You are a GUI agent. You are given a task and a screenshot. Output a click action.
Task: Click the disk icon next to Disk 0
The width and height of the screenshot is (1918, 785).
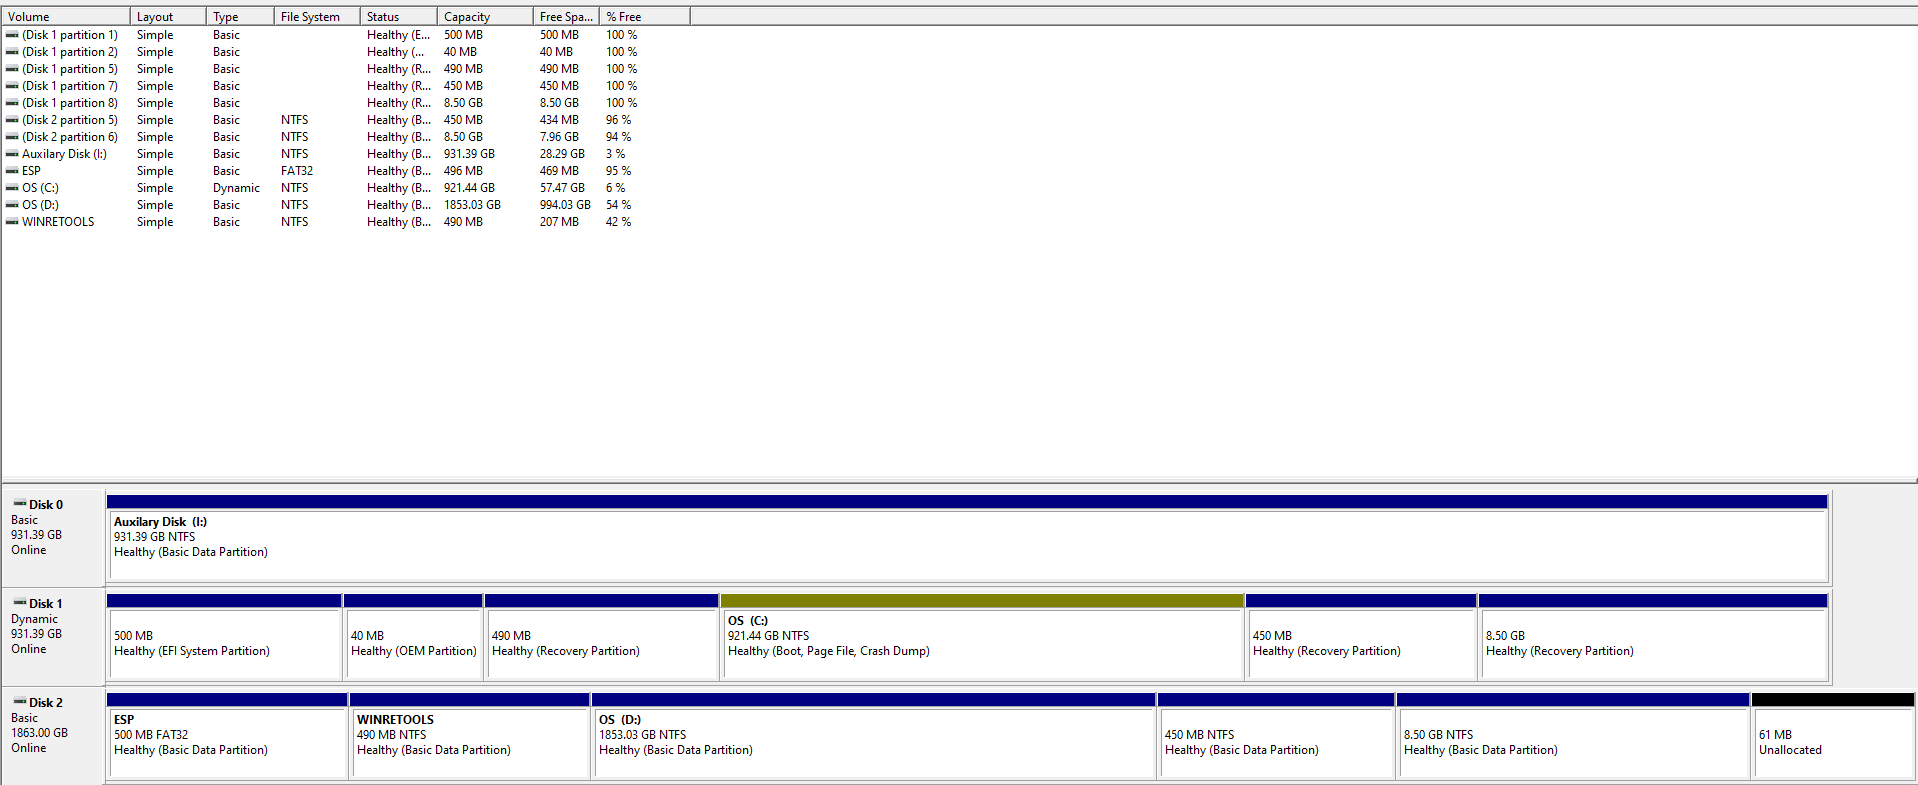(x=20, y=503)
